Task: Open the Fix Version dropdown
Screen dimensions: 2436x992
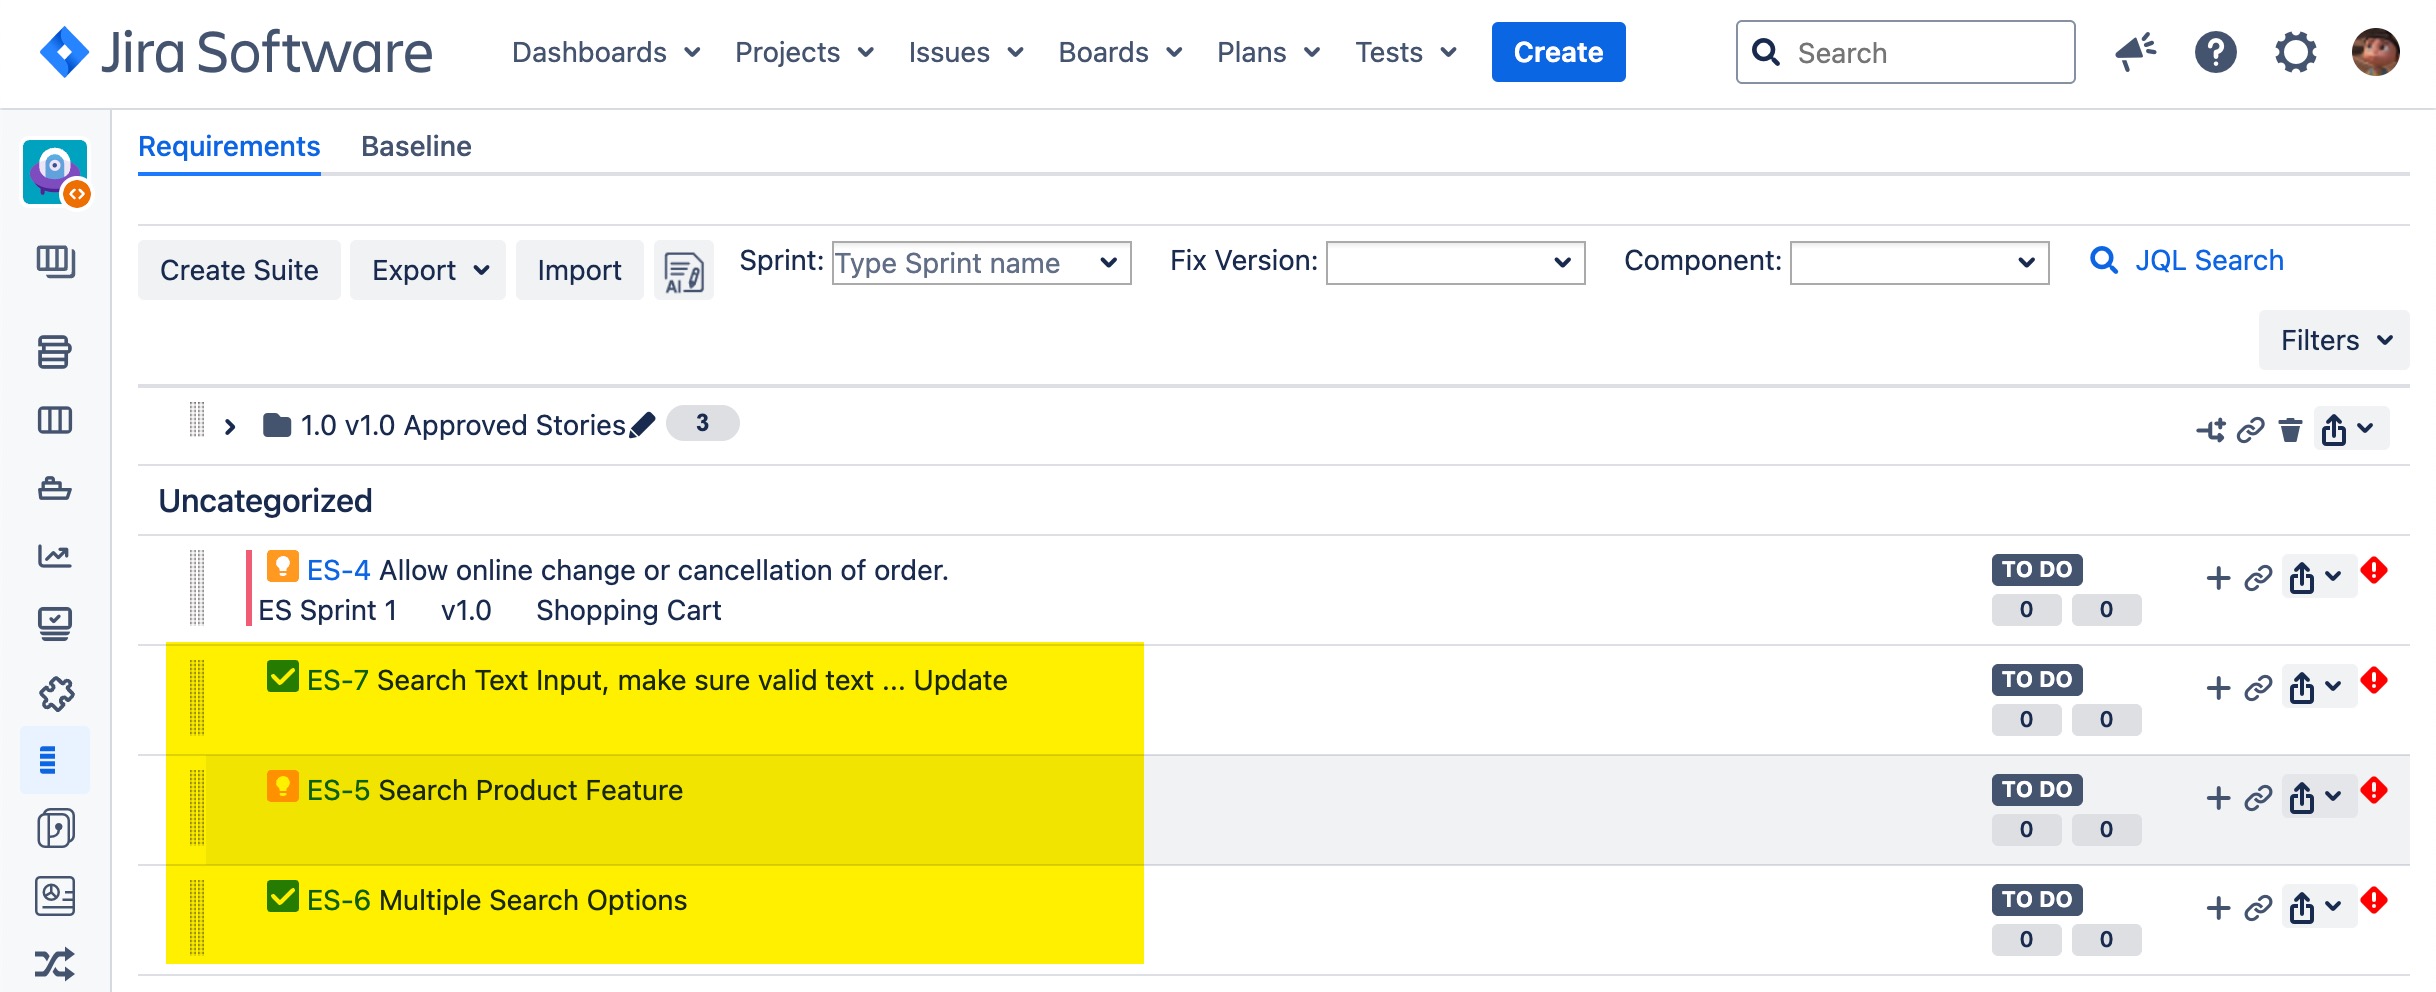Action: [1455, 263]
